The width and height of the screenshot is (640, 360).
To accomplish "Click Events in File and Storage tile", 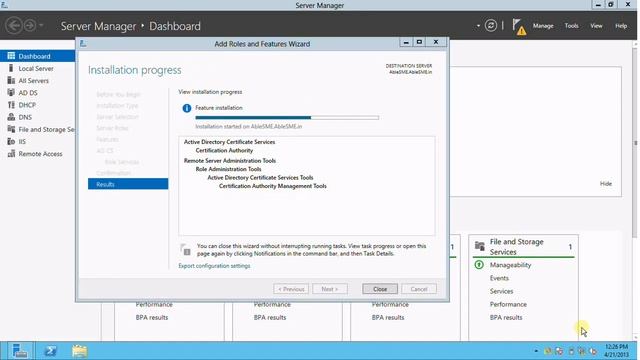I will pos(499,278).
